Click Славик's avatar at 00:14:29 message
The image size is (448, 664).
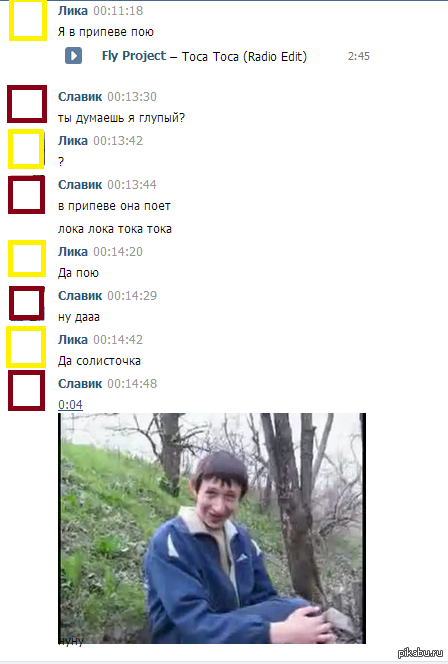27,303
